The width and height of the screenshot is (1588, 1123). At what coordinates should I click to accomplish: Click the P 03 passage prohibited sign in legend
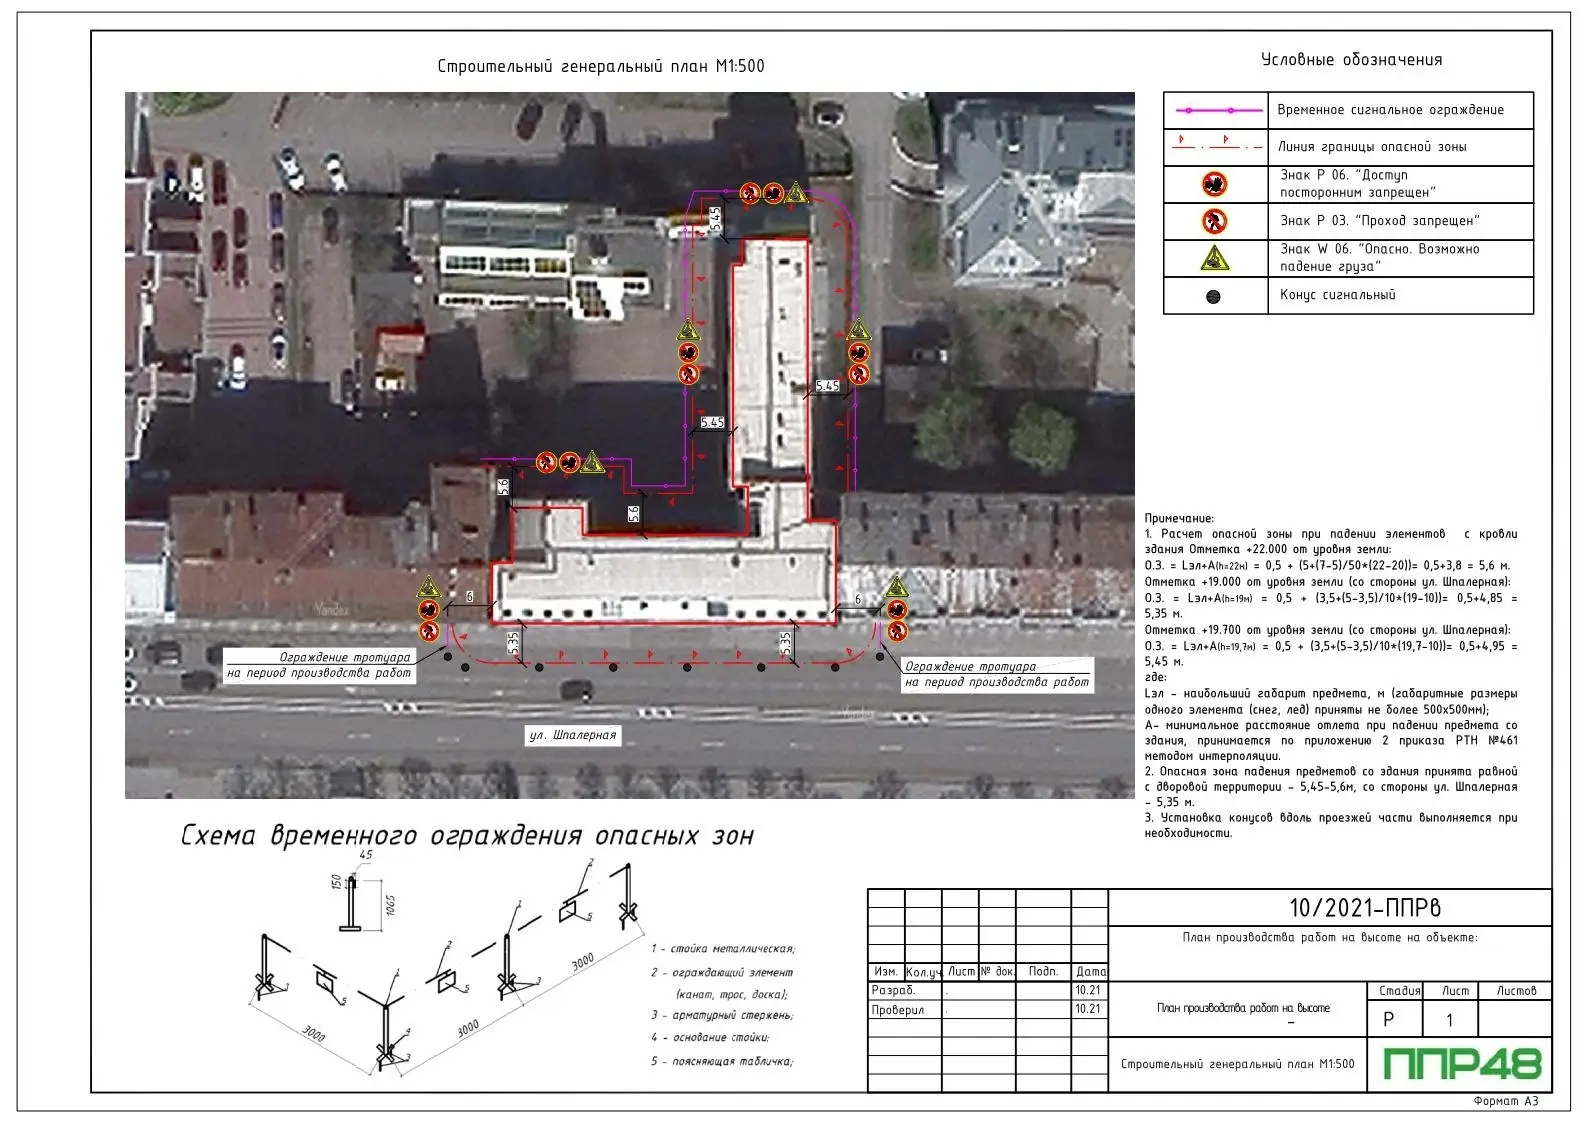pos(1214,221)
